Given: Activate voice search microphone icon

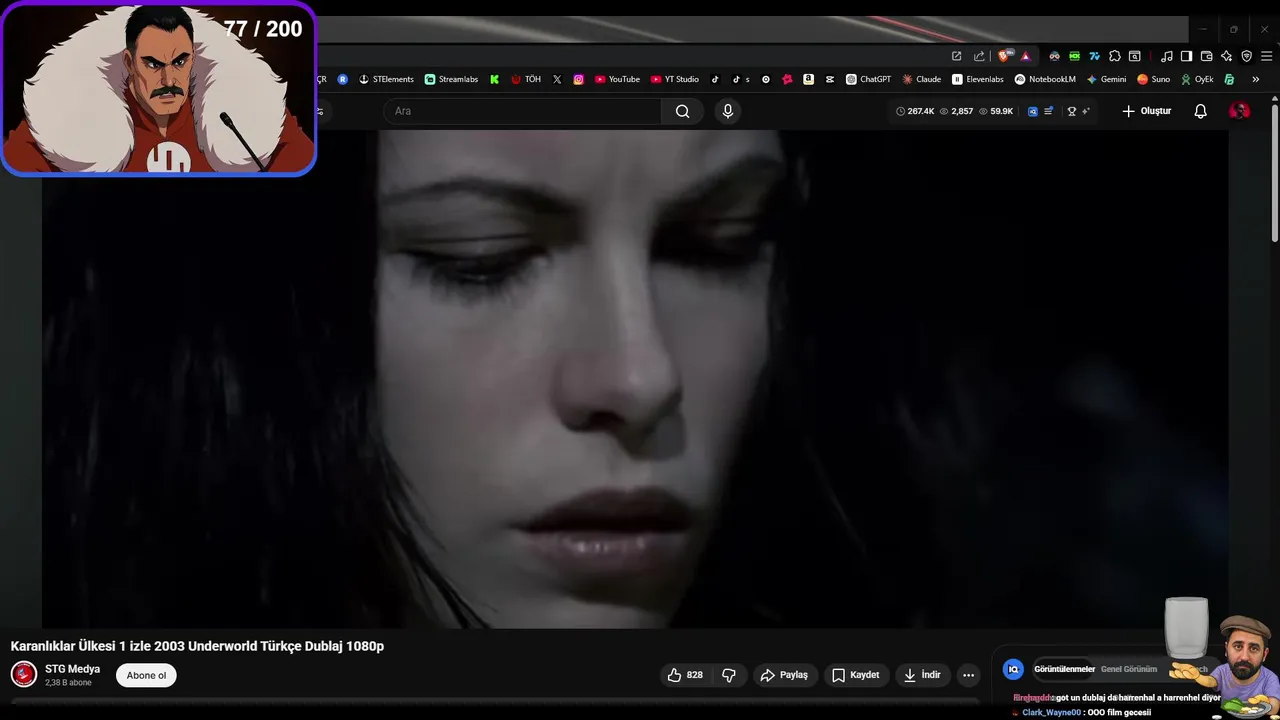Looking at the screenshot, I should pyautogui.click(x=728, y=111).
